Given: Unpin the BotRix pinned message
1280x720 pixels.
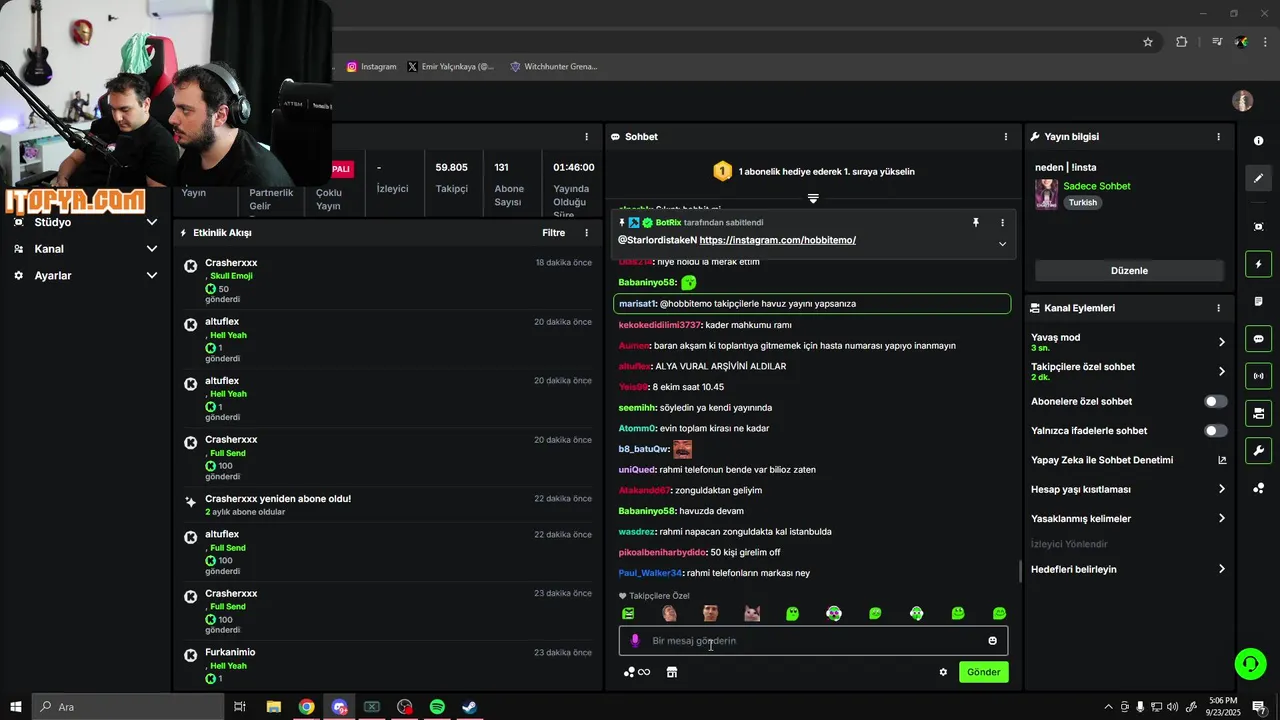Looking at the screenshot, I should coord(976,223).
